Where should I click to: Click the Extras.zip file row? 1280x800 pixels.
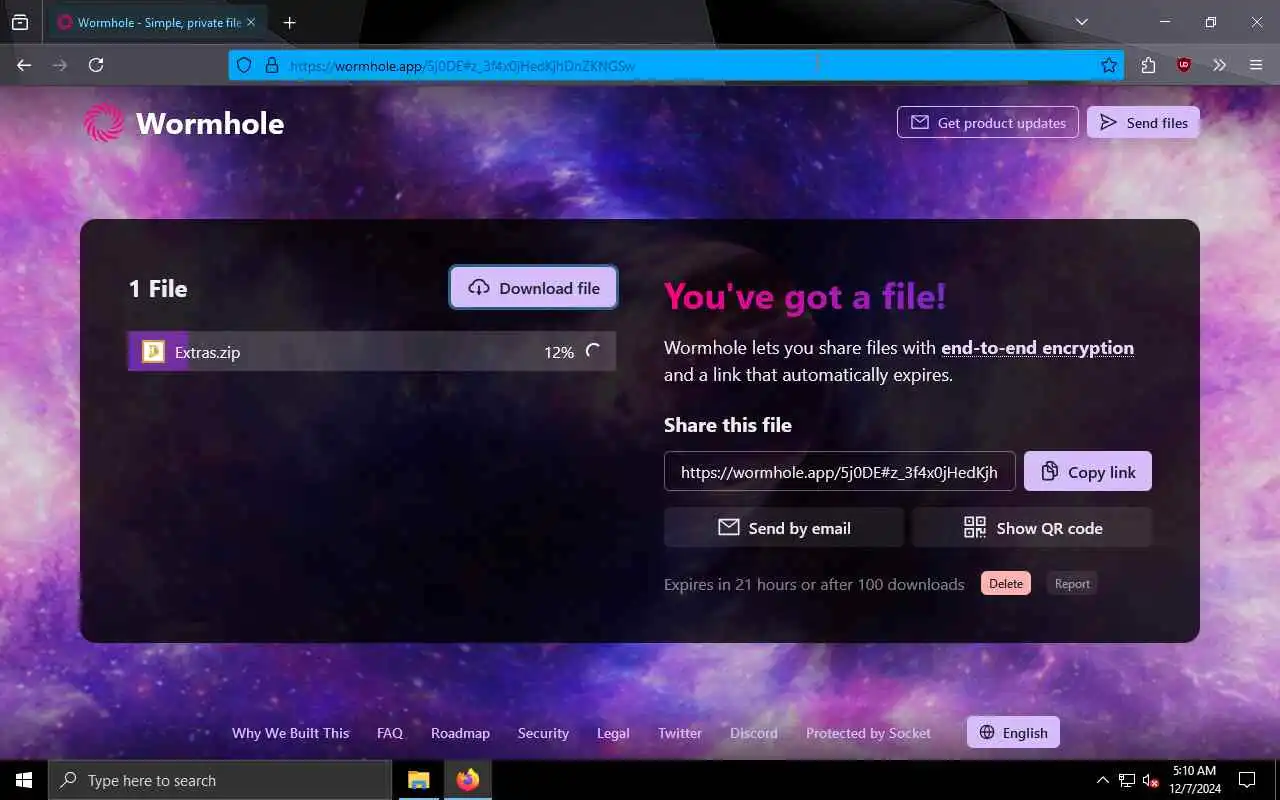click(372, 352)
